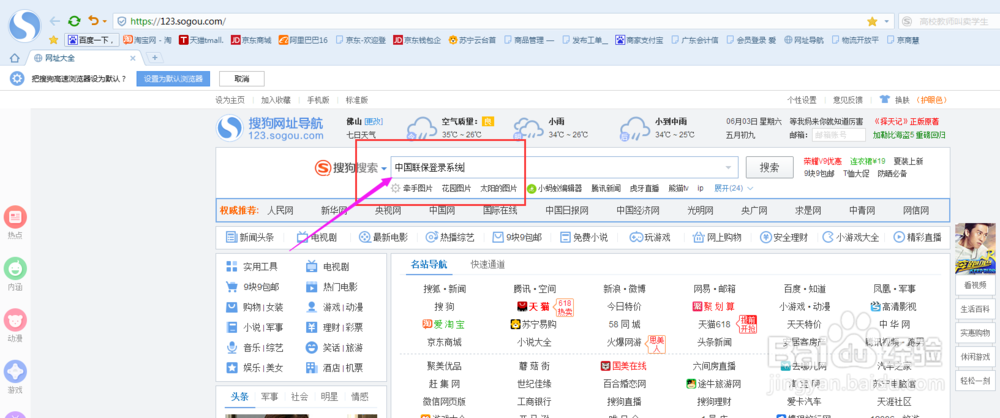The height and width of the screenshot is (418, 1000).
Task: Expand hot searches via 展开(24)
Action: (733, 188)
